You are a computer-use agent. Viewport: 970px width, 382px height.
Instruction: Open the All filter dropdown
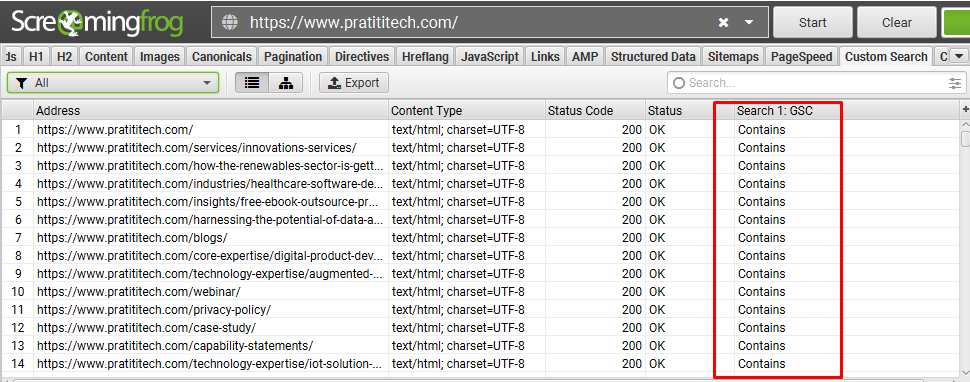coord(113,83)
